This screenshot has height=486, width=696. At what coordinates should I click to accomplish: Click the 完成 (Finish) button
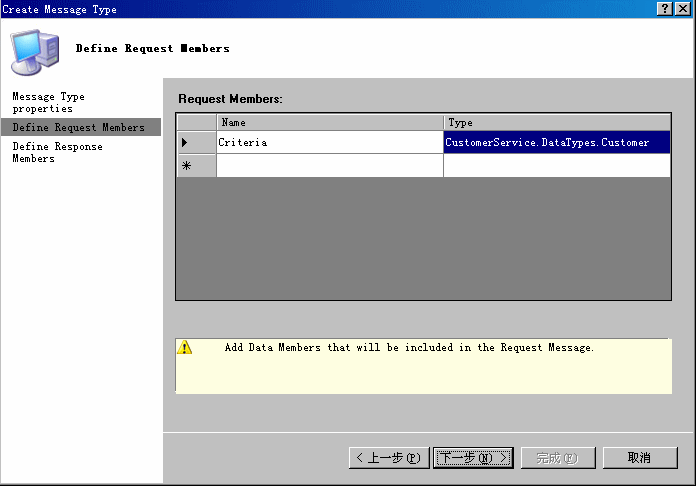[557, 458]
